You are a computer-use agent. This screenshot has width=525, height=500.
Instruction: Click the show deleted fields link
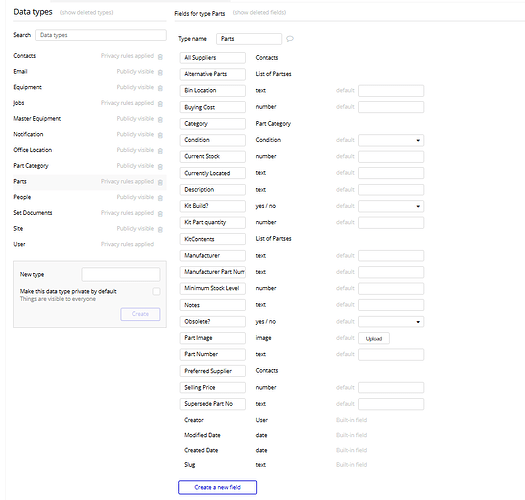click(259, 13)
